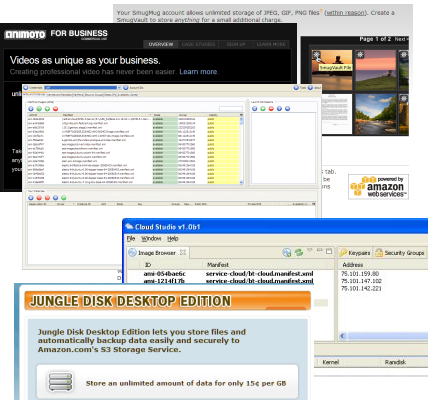Close the Image Browser tab
Viewport: 428px width, 400px height.
[x=183, y=252]
